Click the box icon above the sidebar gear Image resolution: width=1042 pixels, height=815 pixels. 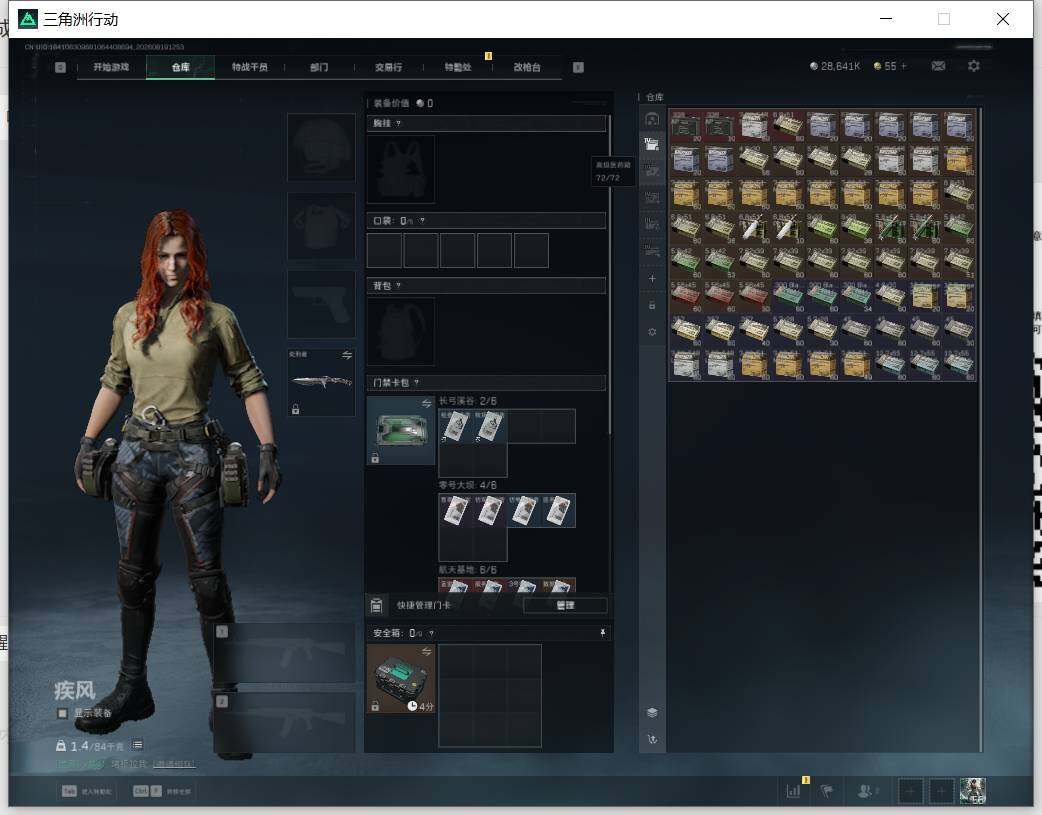[652, 305]
